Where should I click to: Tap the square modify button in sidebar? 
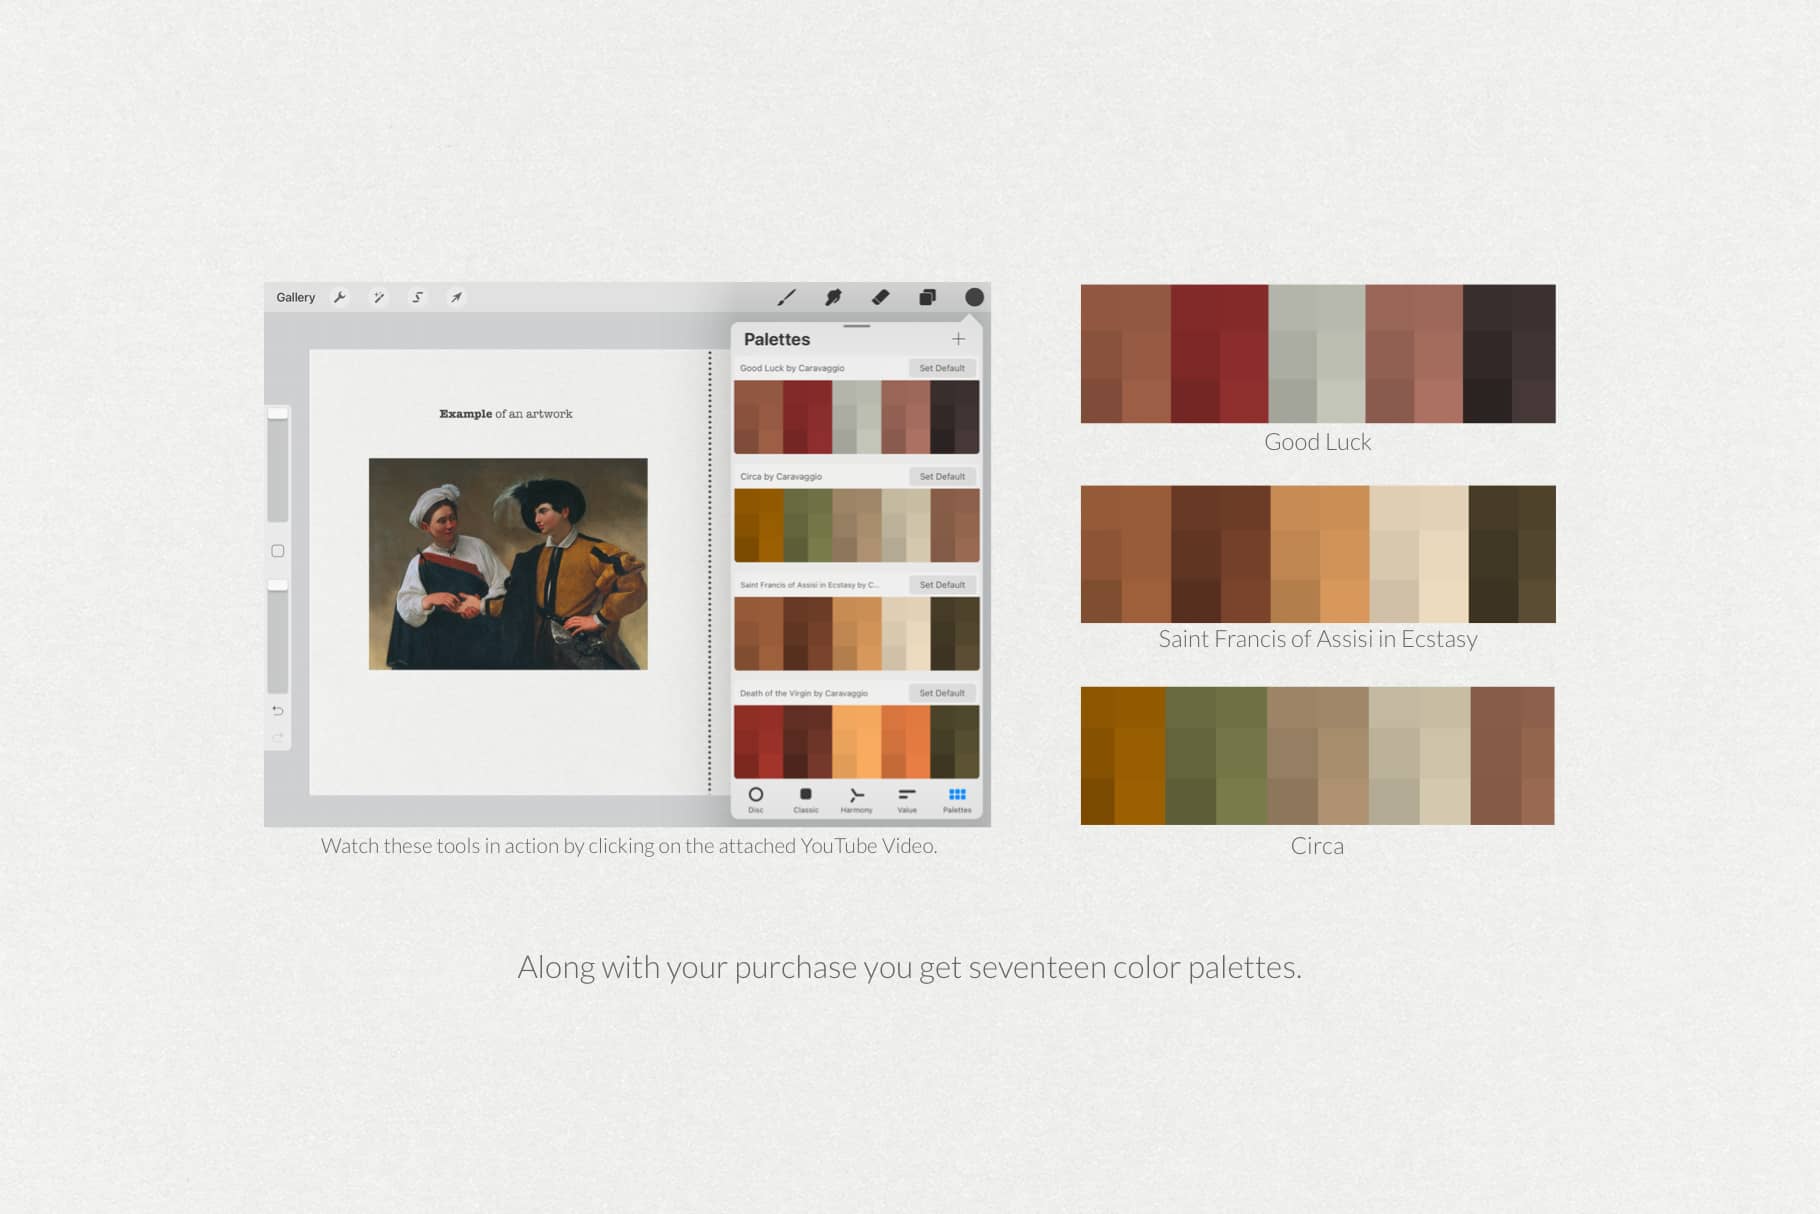point(278,551)
